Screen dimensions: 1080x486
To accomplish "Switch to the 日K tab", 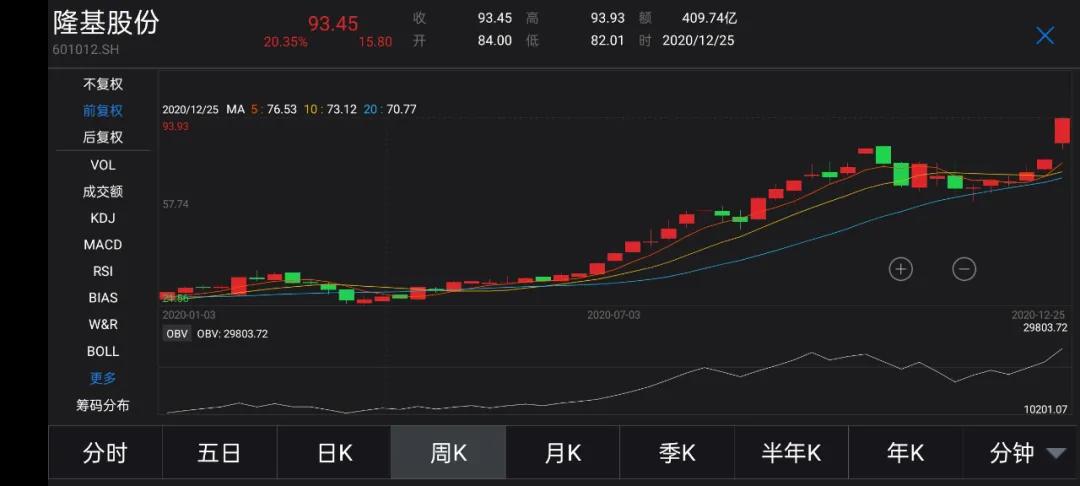I will 334,453.
